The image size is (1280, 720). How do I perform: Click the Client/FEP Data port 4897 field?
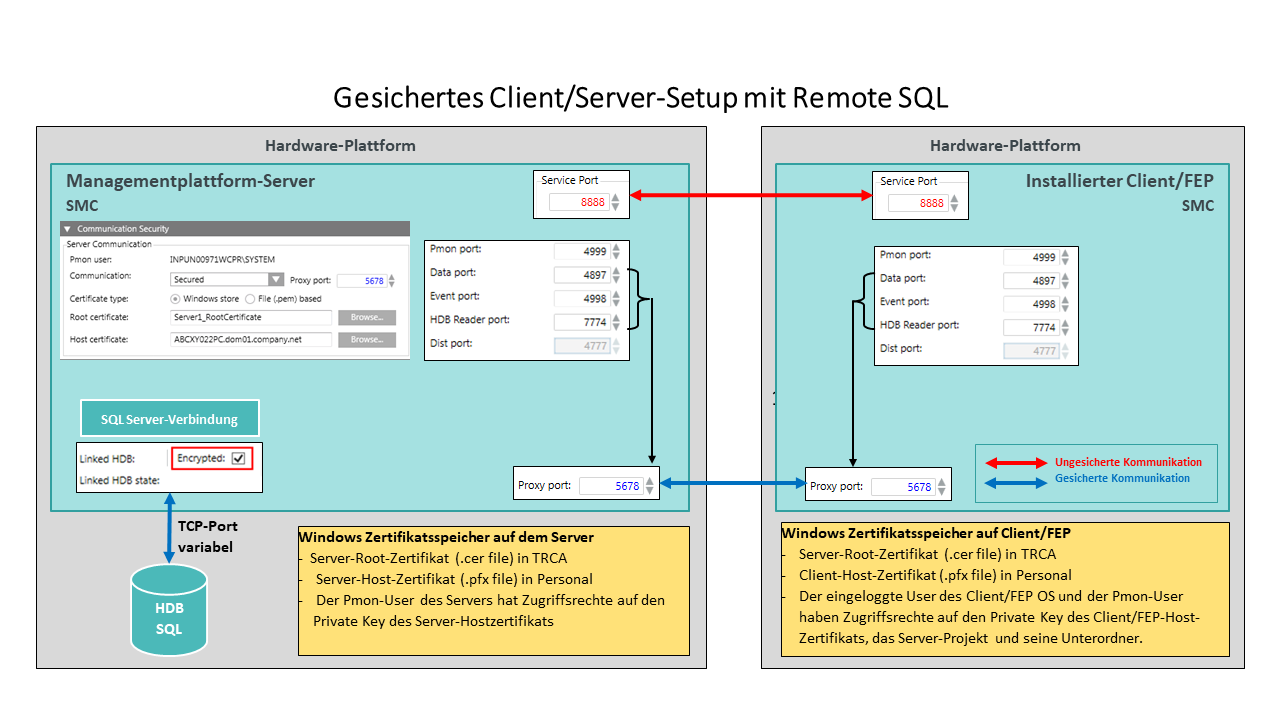tap(1030, 281)
